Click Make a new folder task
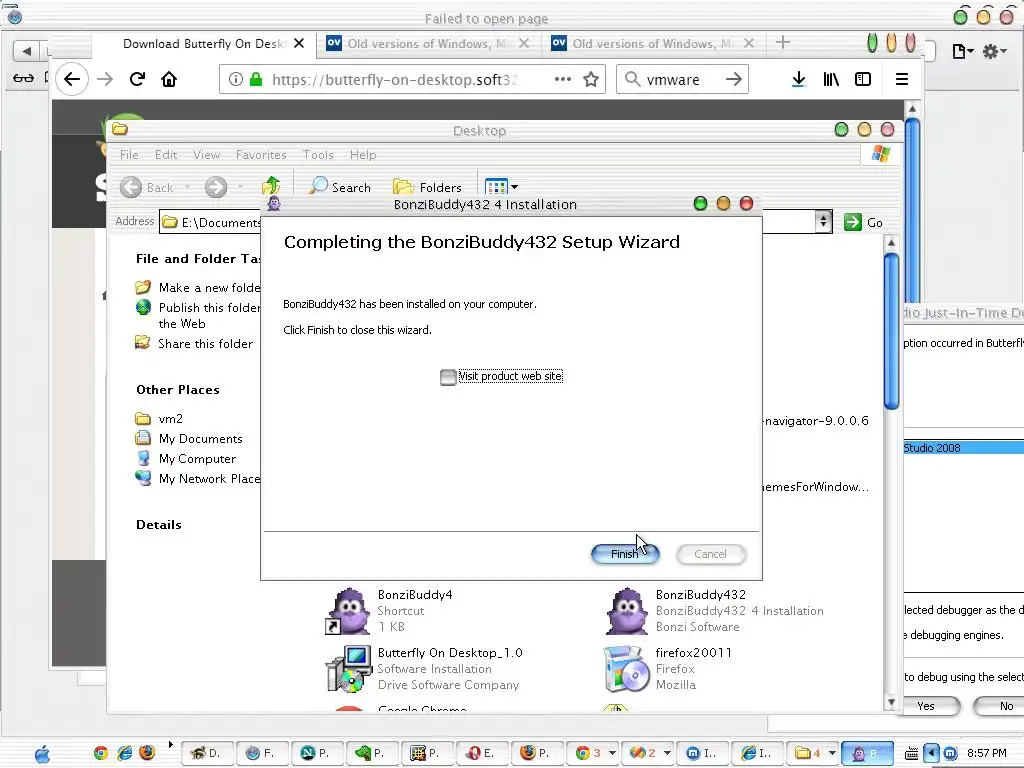The height and width of the screenshot is (768, 1024). coord(197,287)
